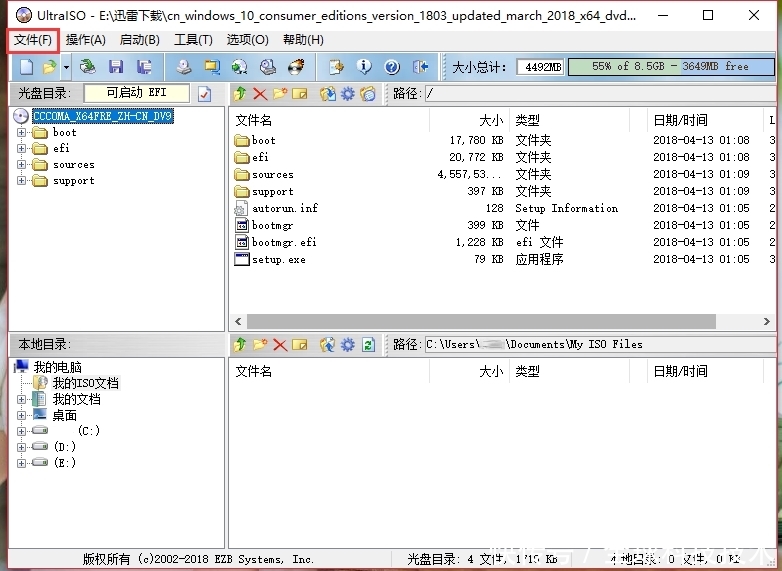Image resolution: width=782 pixels, height=571 pixels.
Task: Click the Extract icon in disc toolbar
Action: [x=328, y=94]
